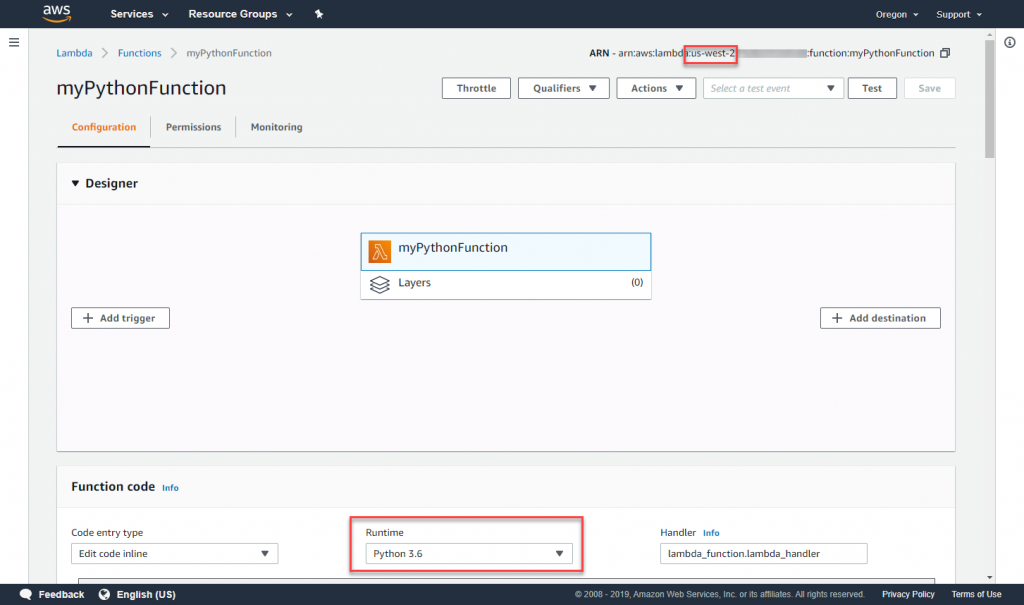Click the Throttle button
Screen dimensions: 1024x605
476,87
